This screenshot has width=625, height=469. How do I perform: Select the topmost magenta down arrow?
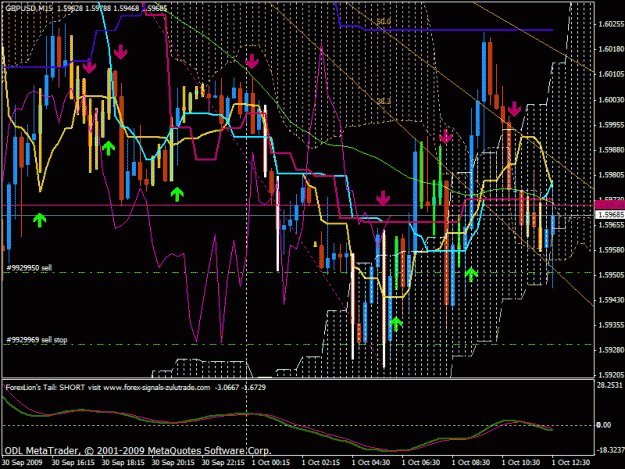click(x=120, y=52)
